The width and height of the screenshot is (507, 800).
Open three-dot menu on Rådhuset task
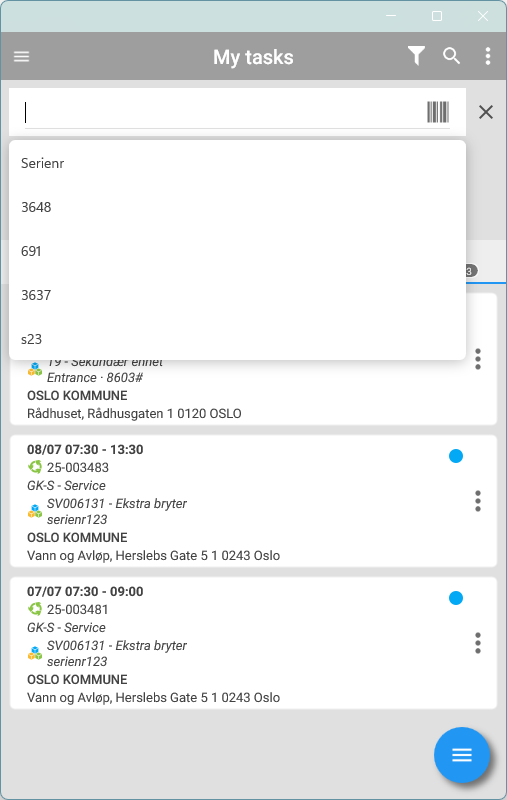(x=477, y=359)
